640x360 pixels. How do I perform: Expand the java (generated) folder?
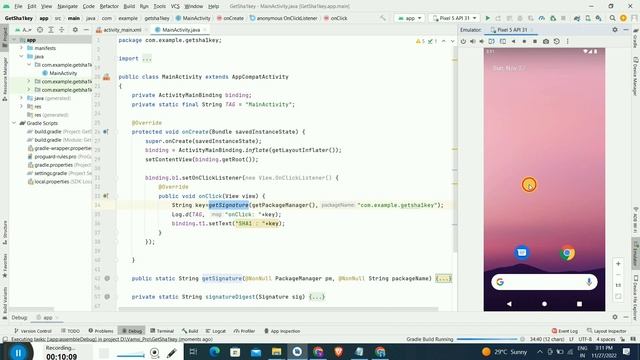click(x=22, y=98)
